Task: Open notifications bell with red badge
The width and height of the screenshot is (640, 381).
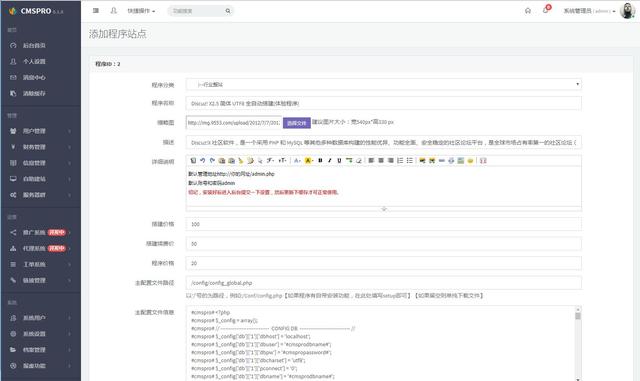Action: (x=546, y=9)
